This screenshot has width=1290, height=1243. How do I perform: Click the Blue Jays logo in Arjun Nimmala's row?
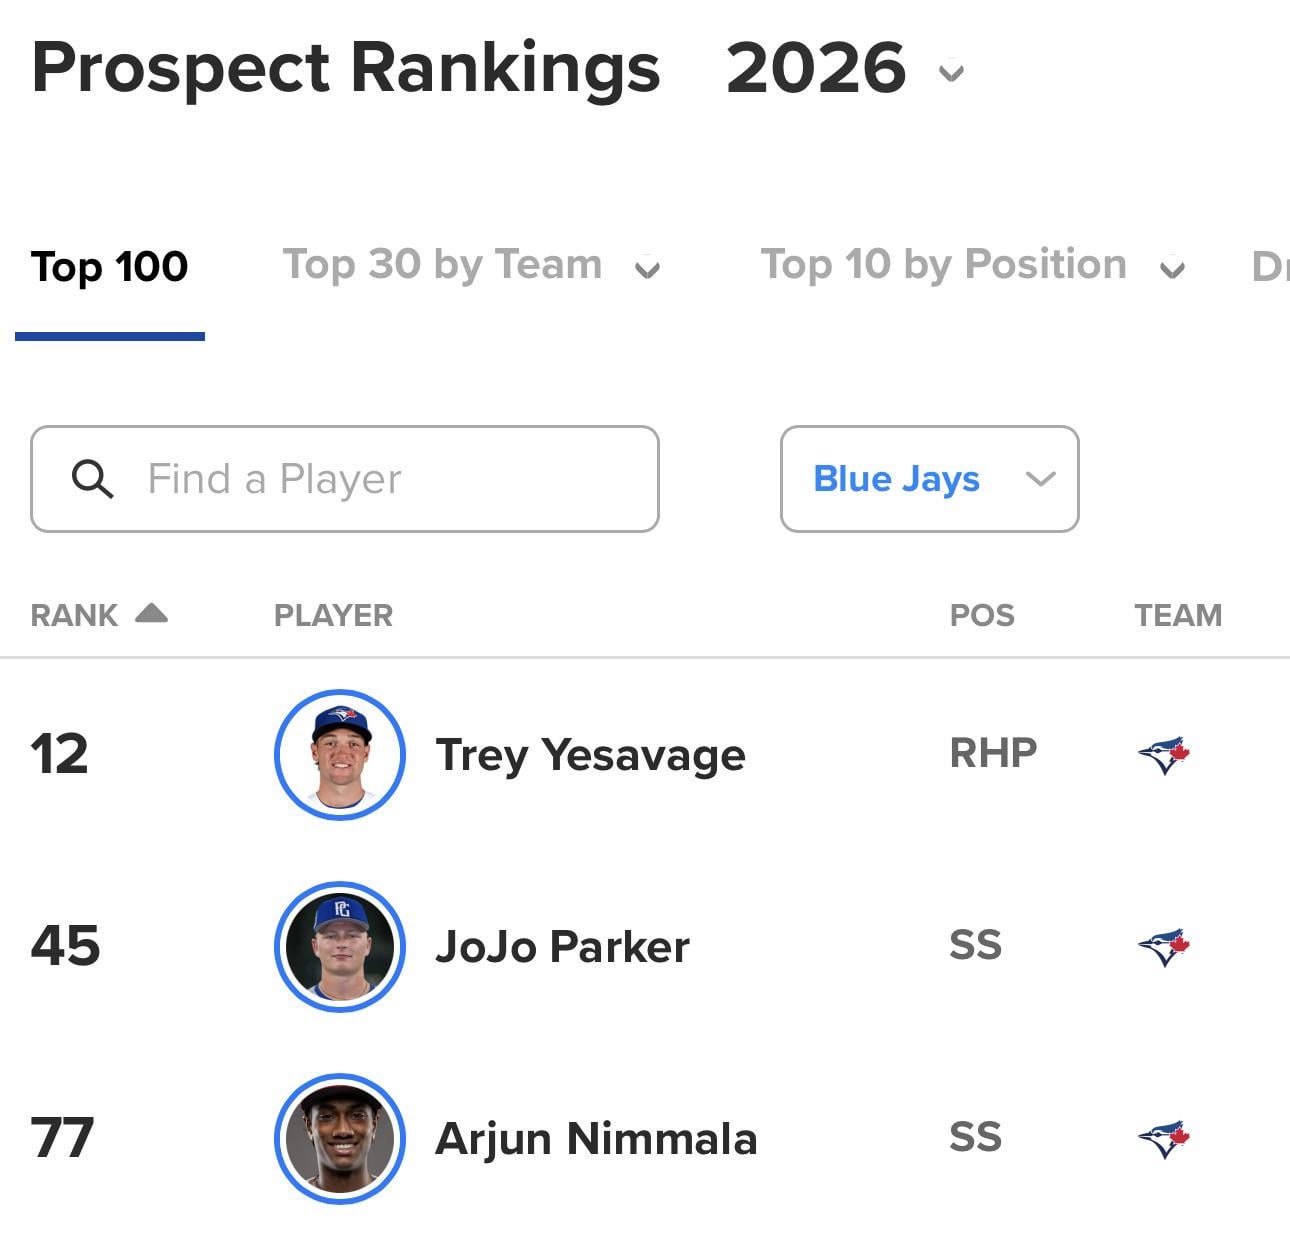[x=1164, y=1138]
